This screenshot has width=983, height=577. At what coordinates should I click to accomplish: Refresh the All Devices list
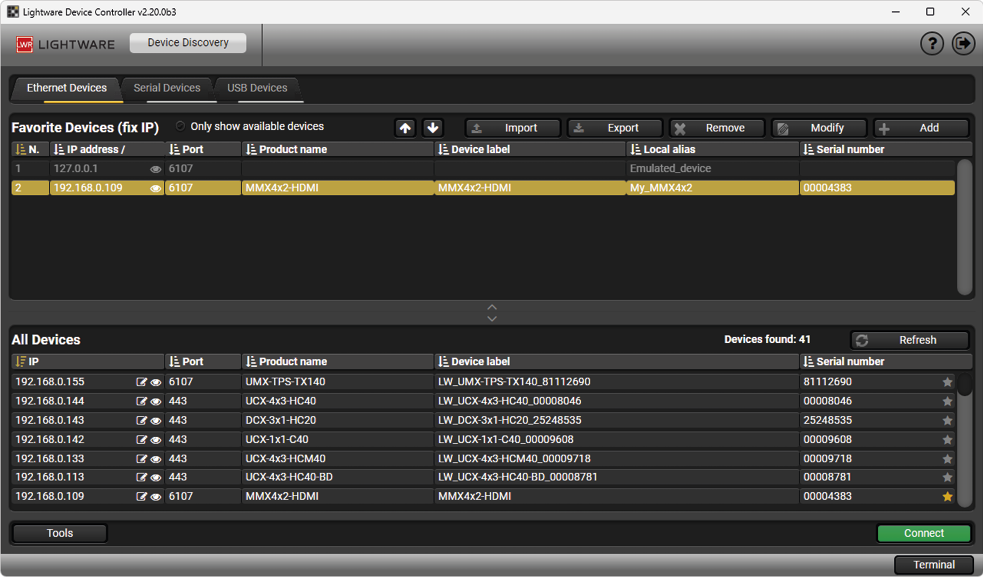909,340
